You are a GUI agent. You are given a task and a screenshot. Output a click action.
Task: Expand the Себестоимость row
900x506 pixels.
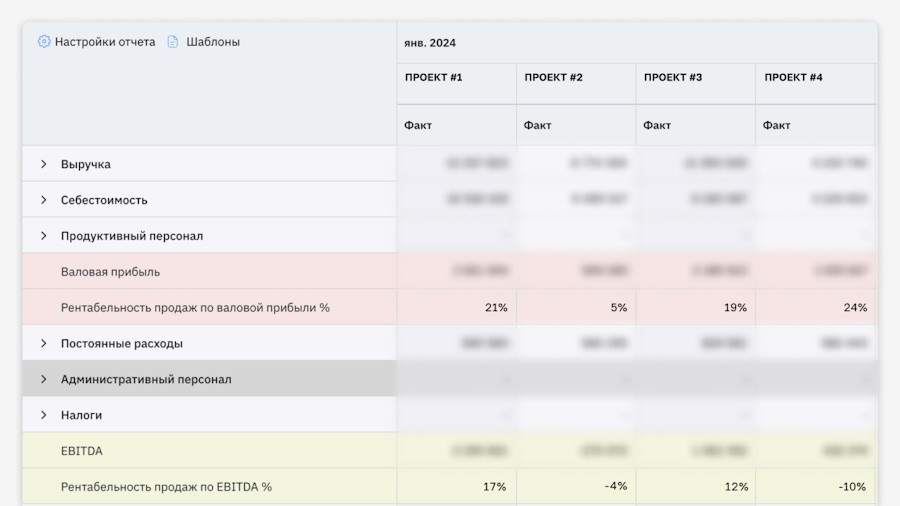pyautogui.click(x=44, y=200)
